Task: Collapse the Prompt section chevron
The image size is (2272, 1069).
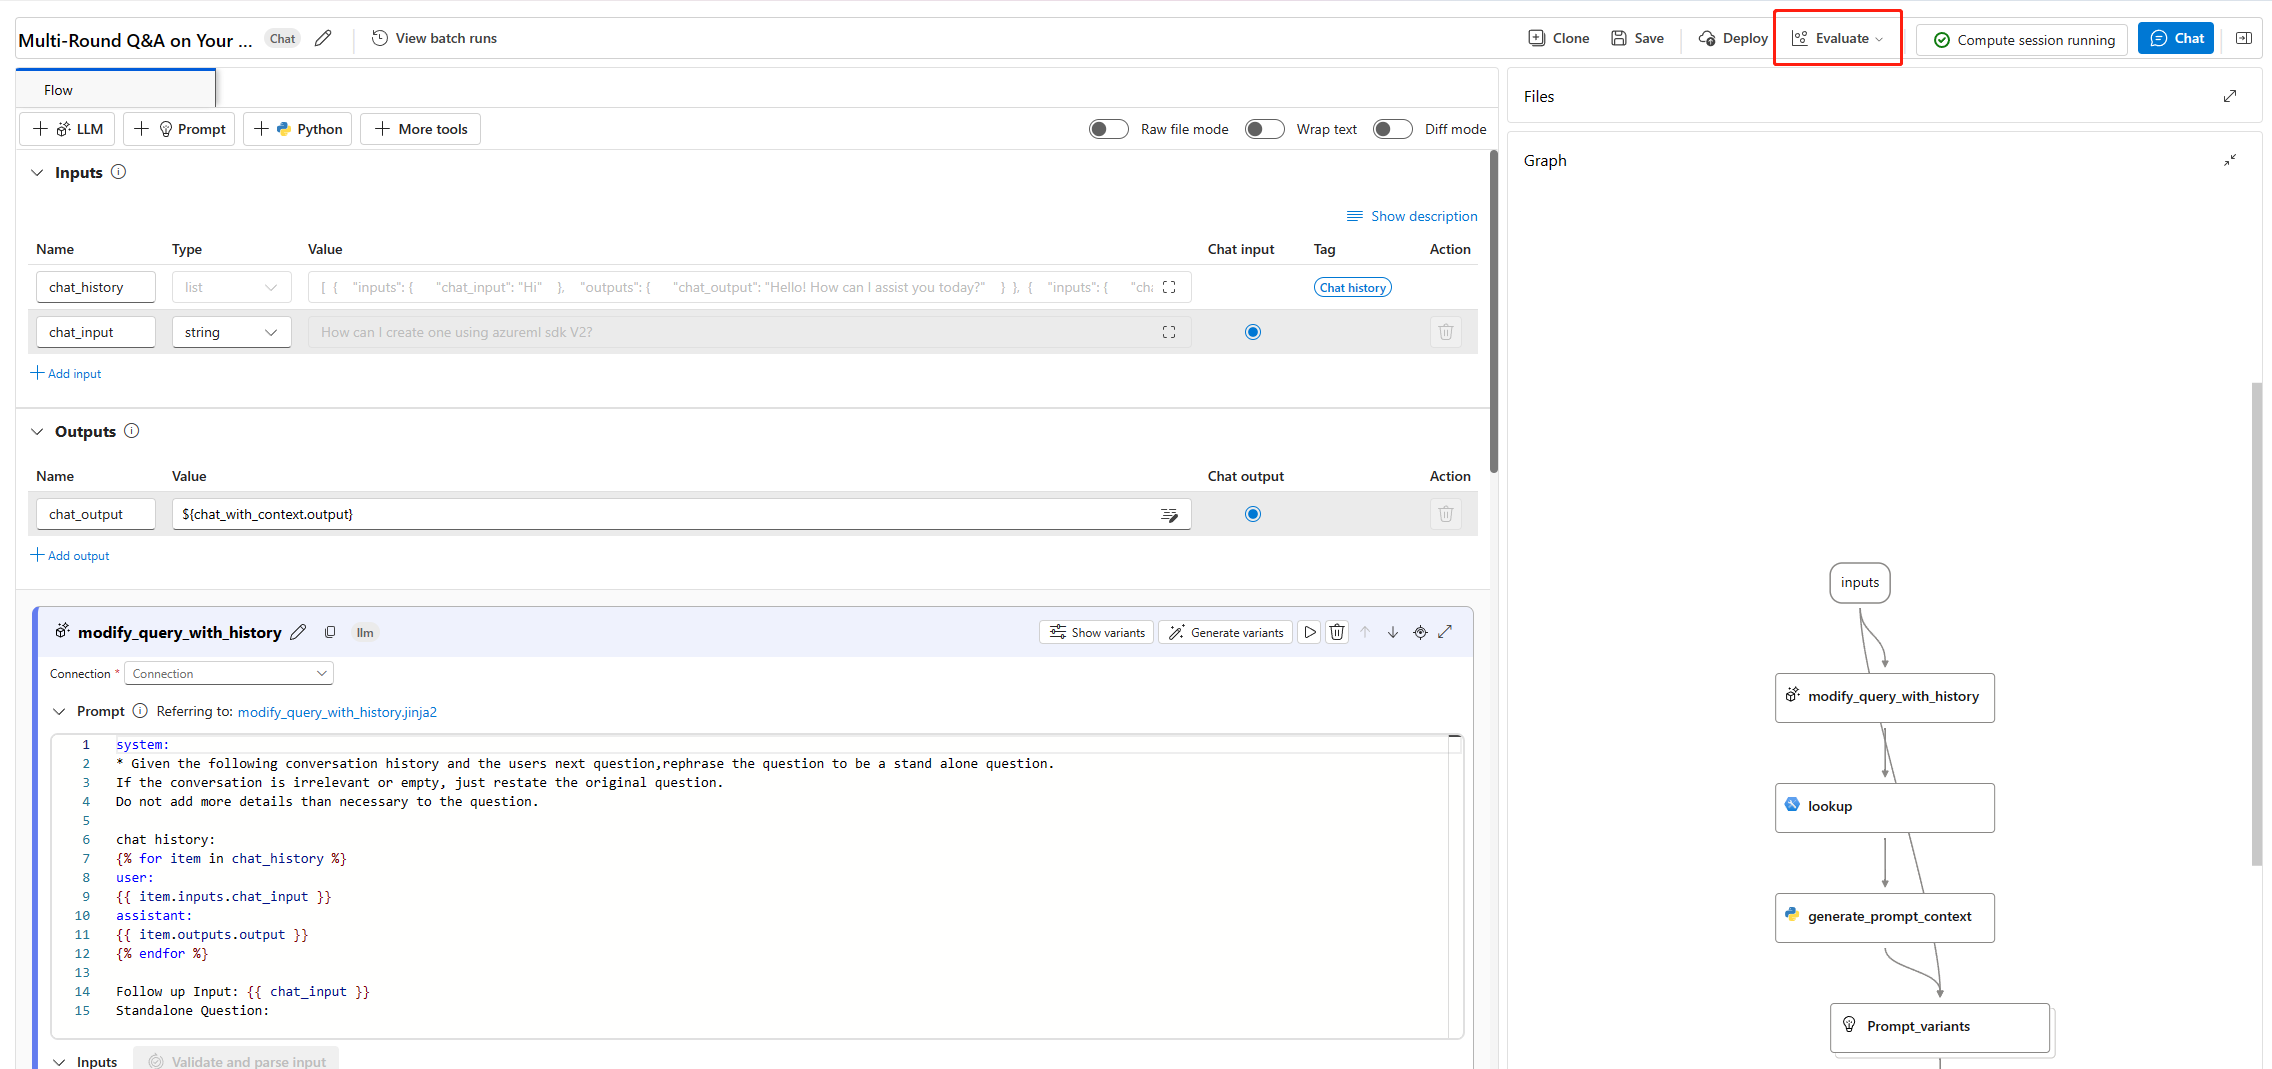Action: (59, 711)
